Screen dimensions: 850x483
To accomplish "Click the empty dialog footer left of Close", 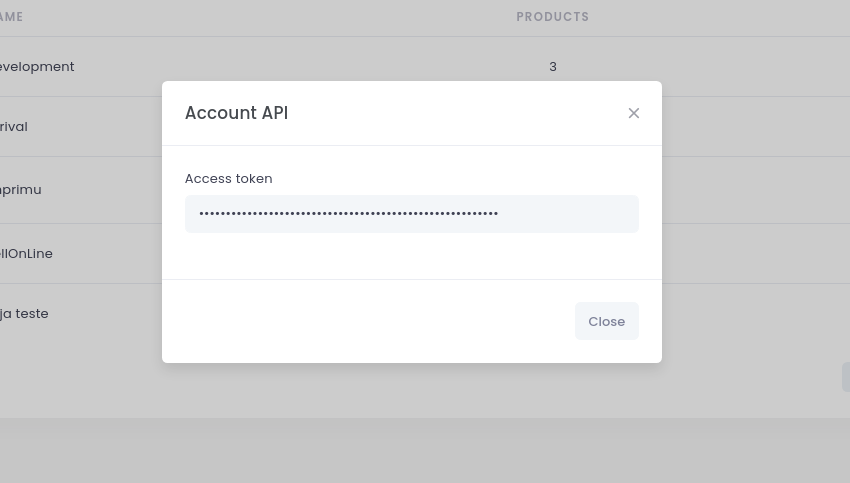I will pyautogui.click(x=370, y=321).
